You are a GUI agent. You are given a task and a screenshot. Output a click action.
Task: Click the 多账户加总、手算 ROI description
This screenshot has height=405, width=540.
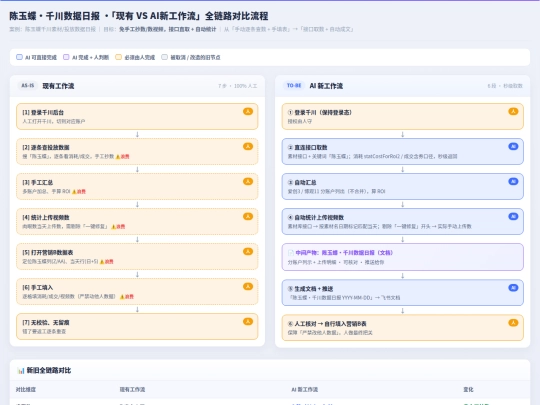click(46, 191)
